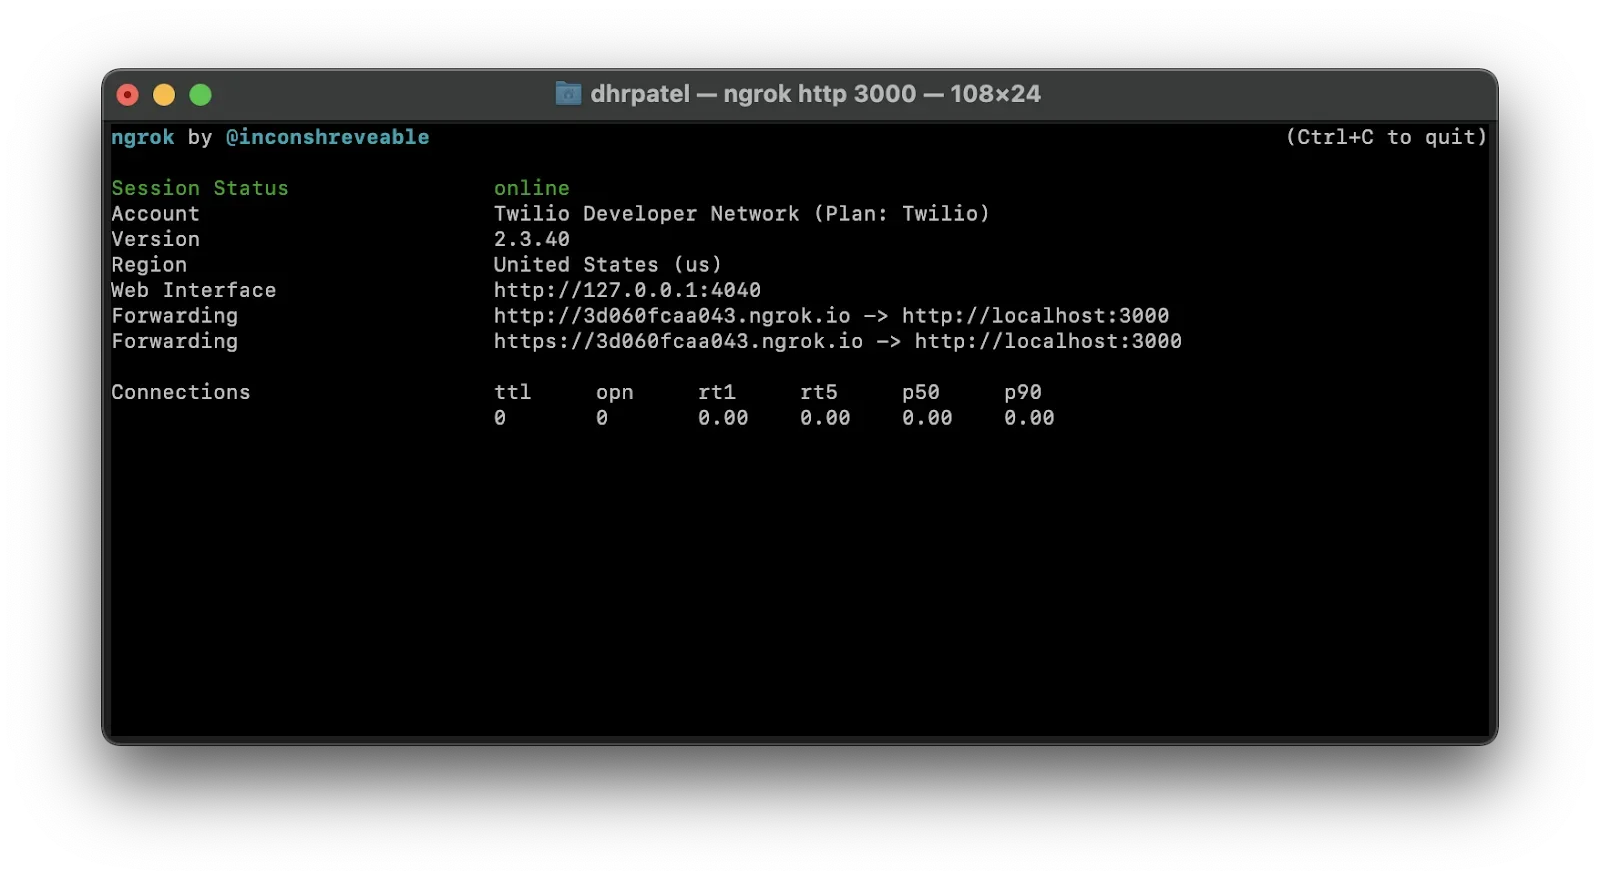Click the 'Version' label
Image resolution: width=1600 pixels, height=880 pixels.
[155, 239]
